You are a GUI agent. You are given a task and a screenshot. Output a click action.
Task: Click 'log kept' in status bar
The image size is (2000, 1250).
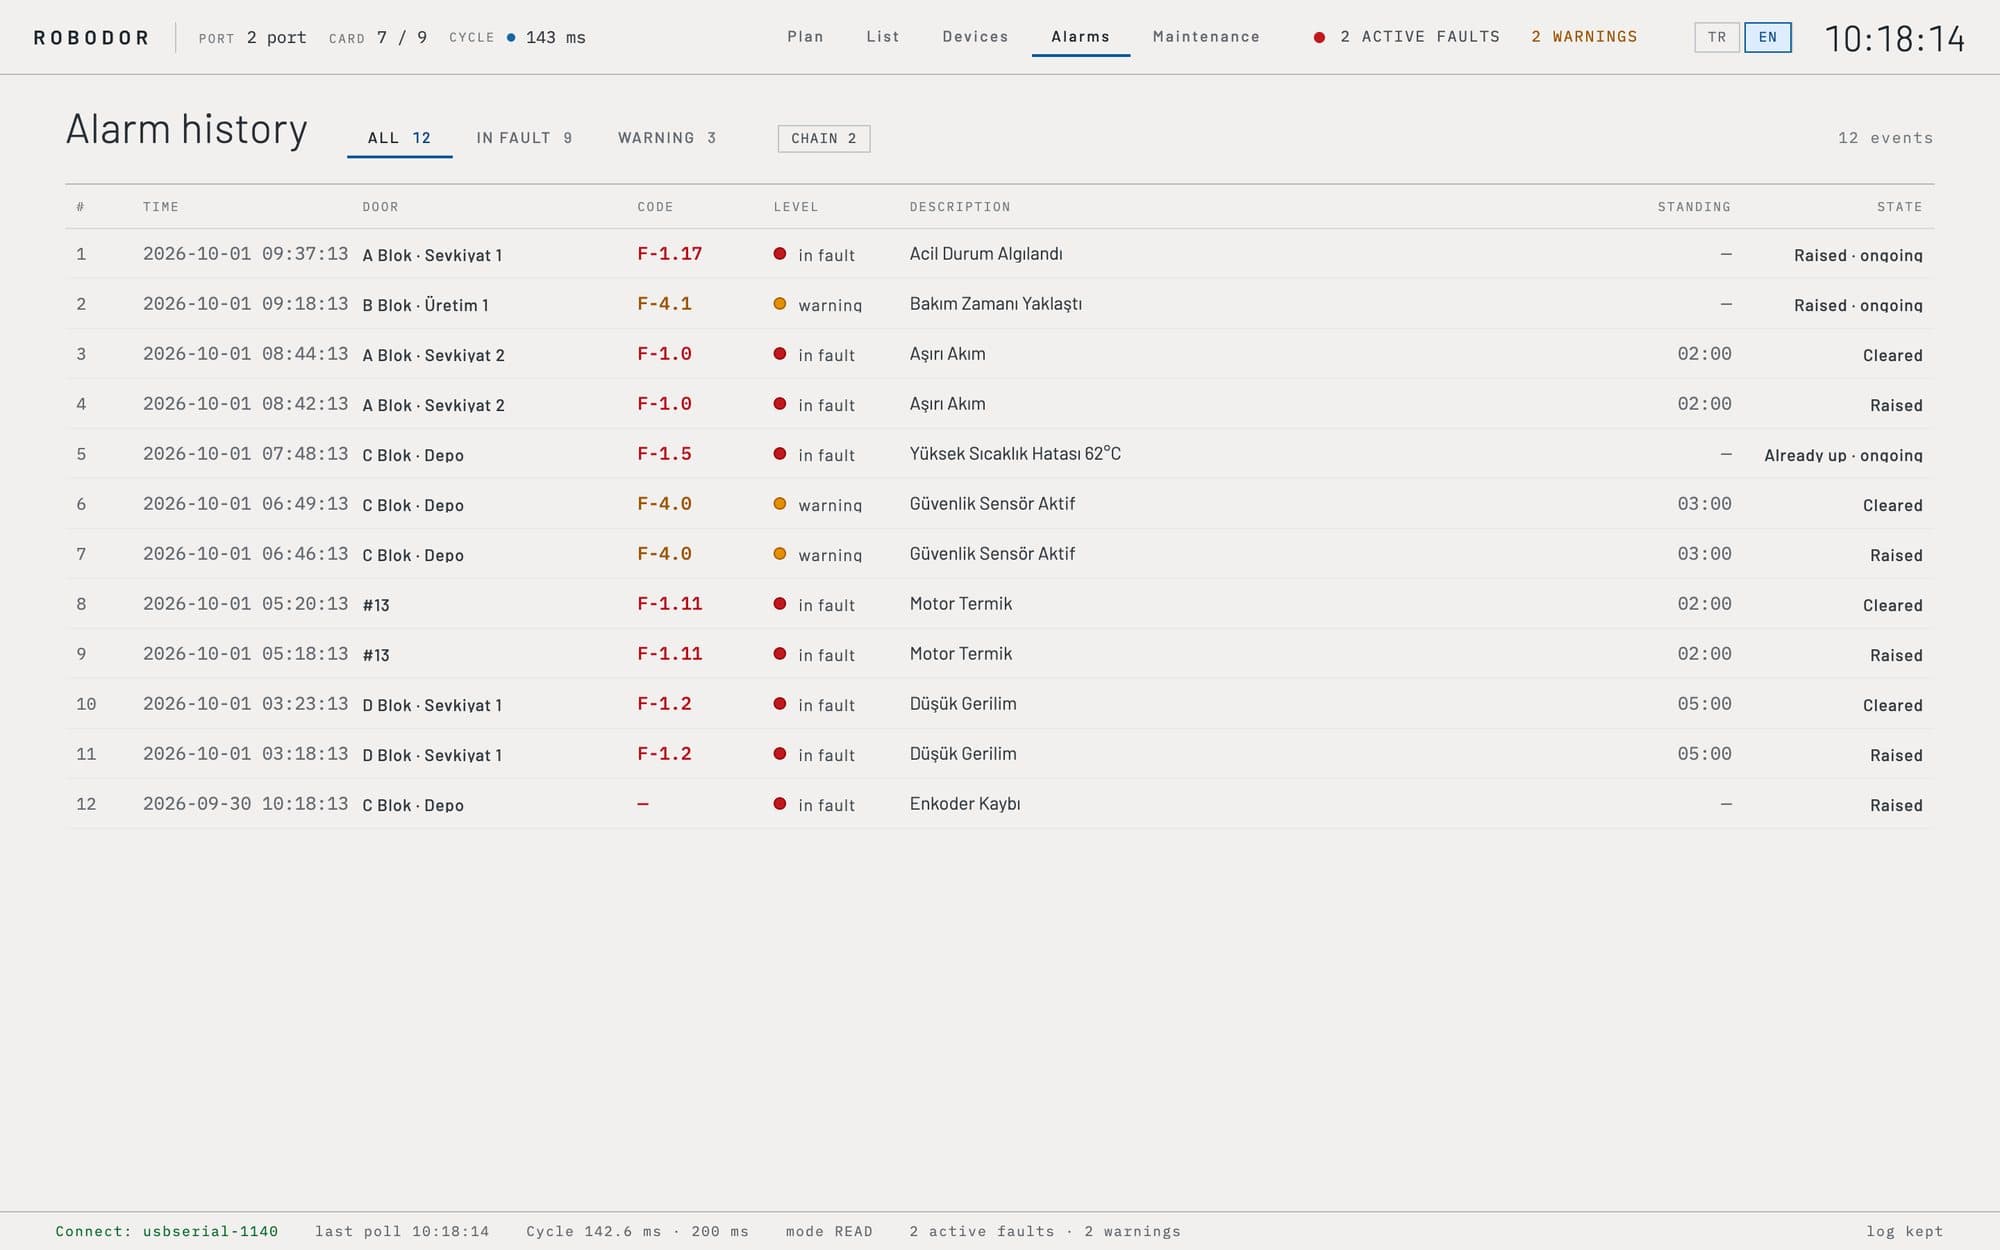point(1904,1231)
